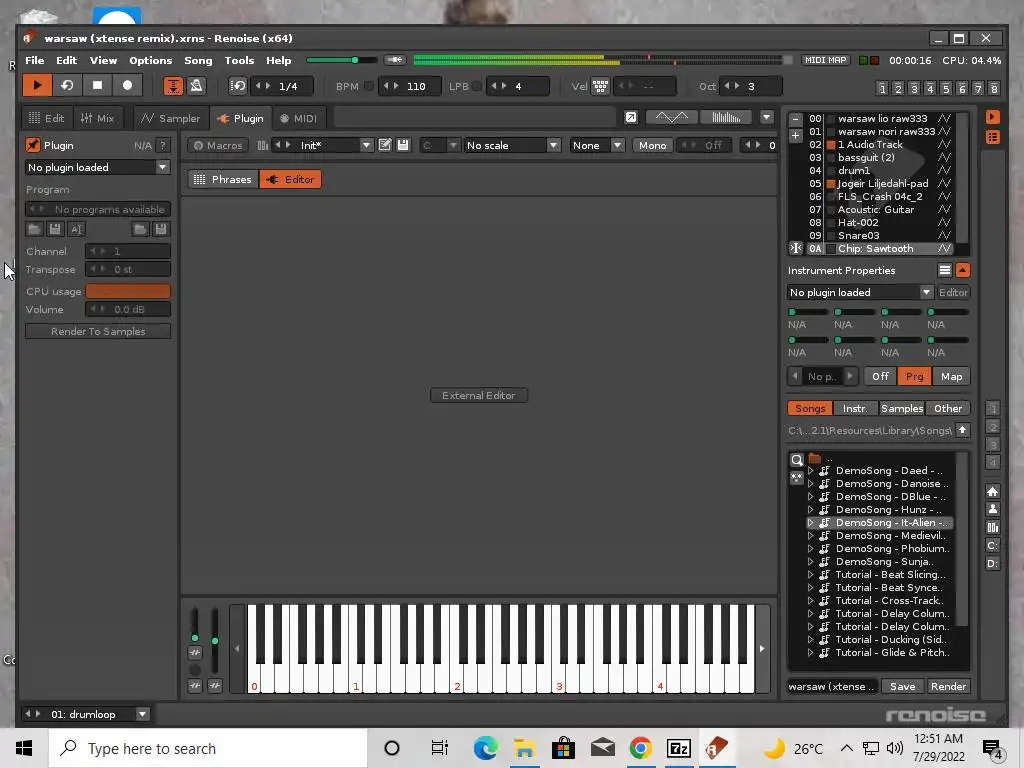Expand DemoSong - Medievil entry
Viewport: 1024px width, 768px height.
[x=810, y=536]
